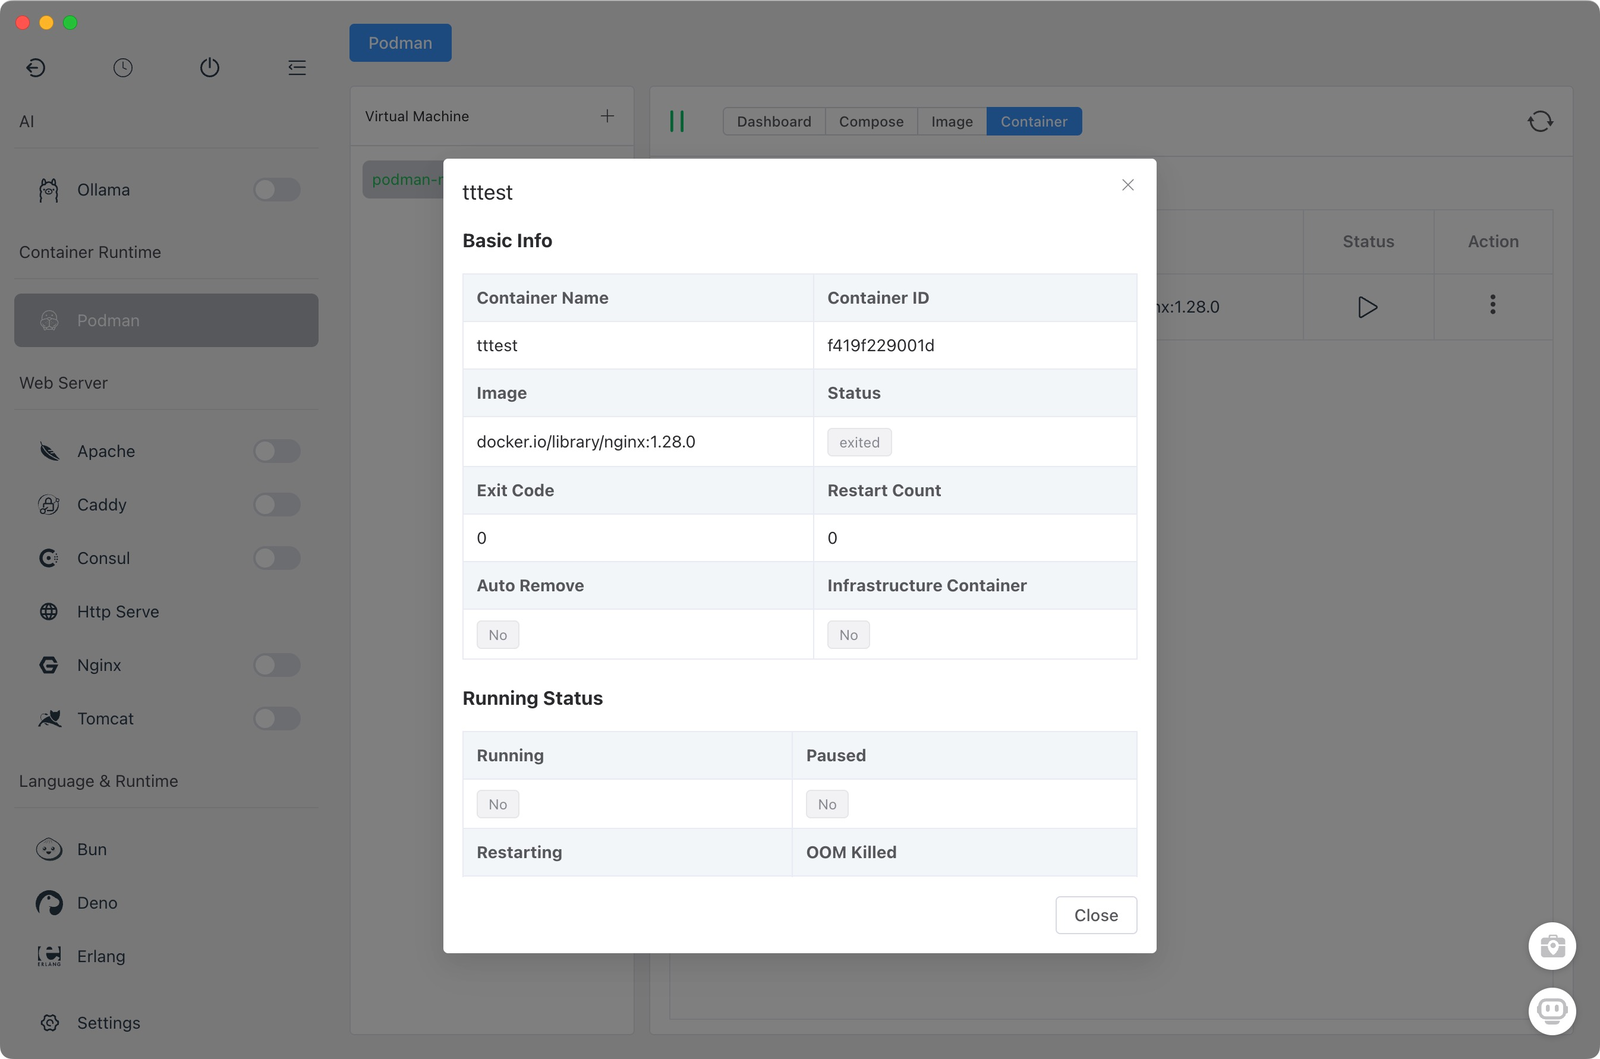Open the container action three-dot menu
The image size is (1600, 1059).
pos(1492,305)
